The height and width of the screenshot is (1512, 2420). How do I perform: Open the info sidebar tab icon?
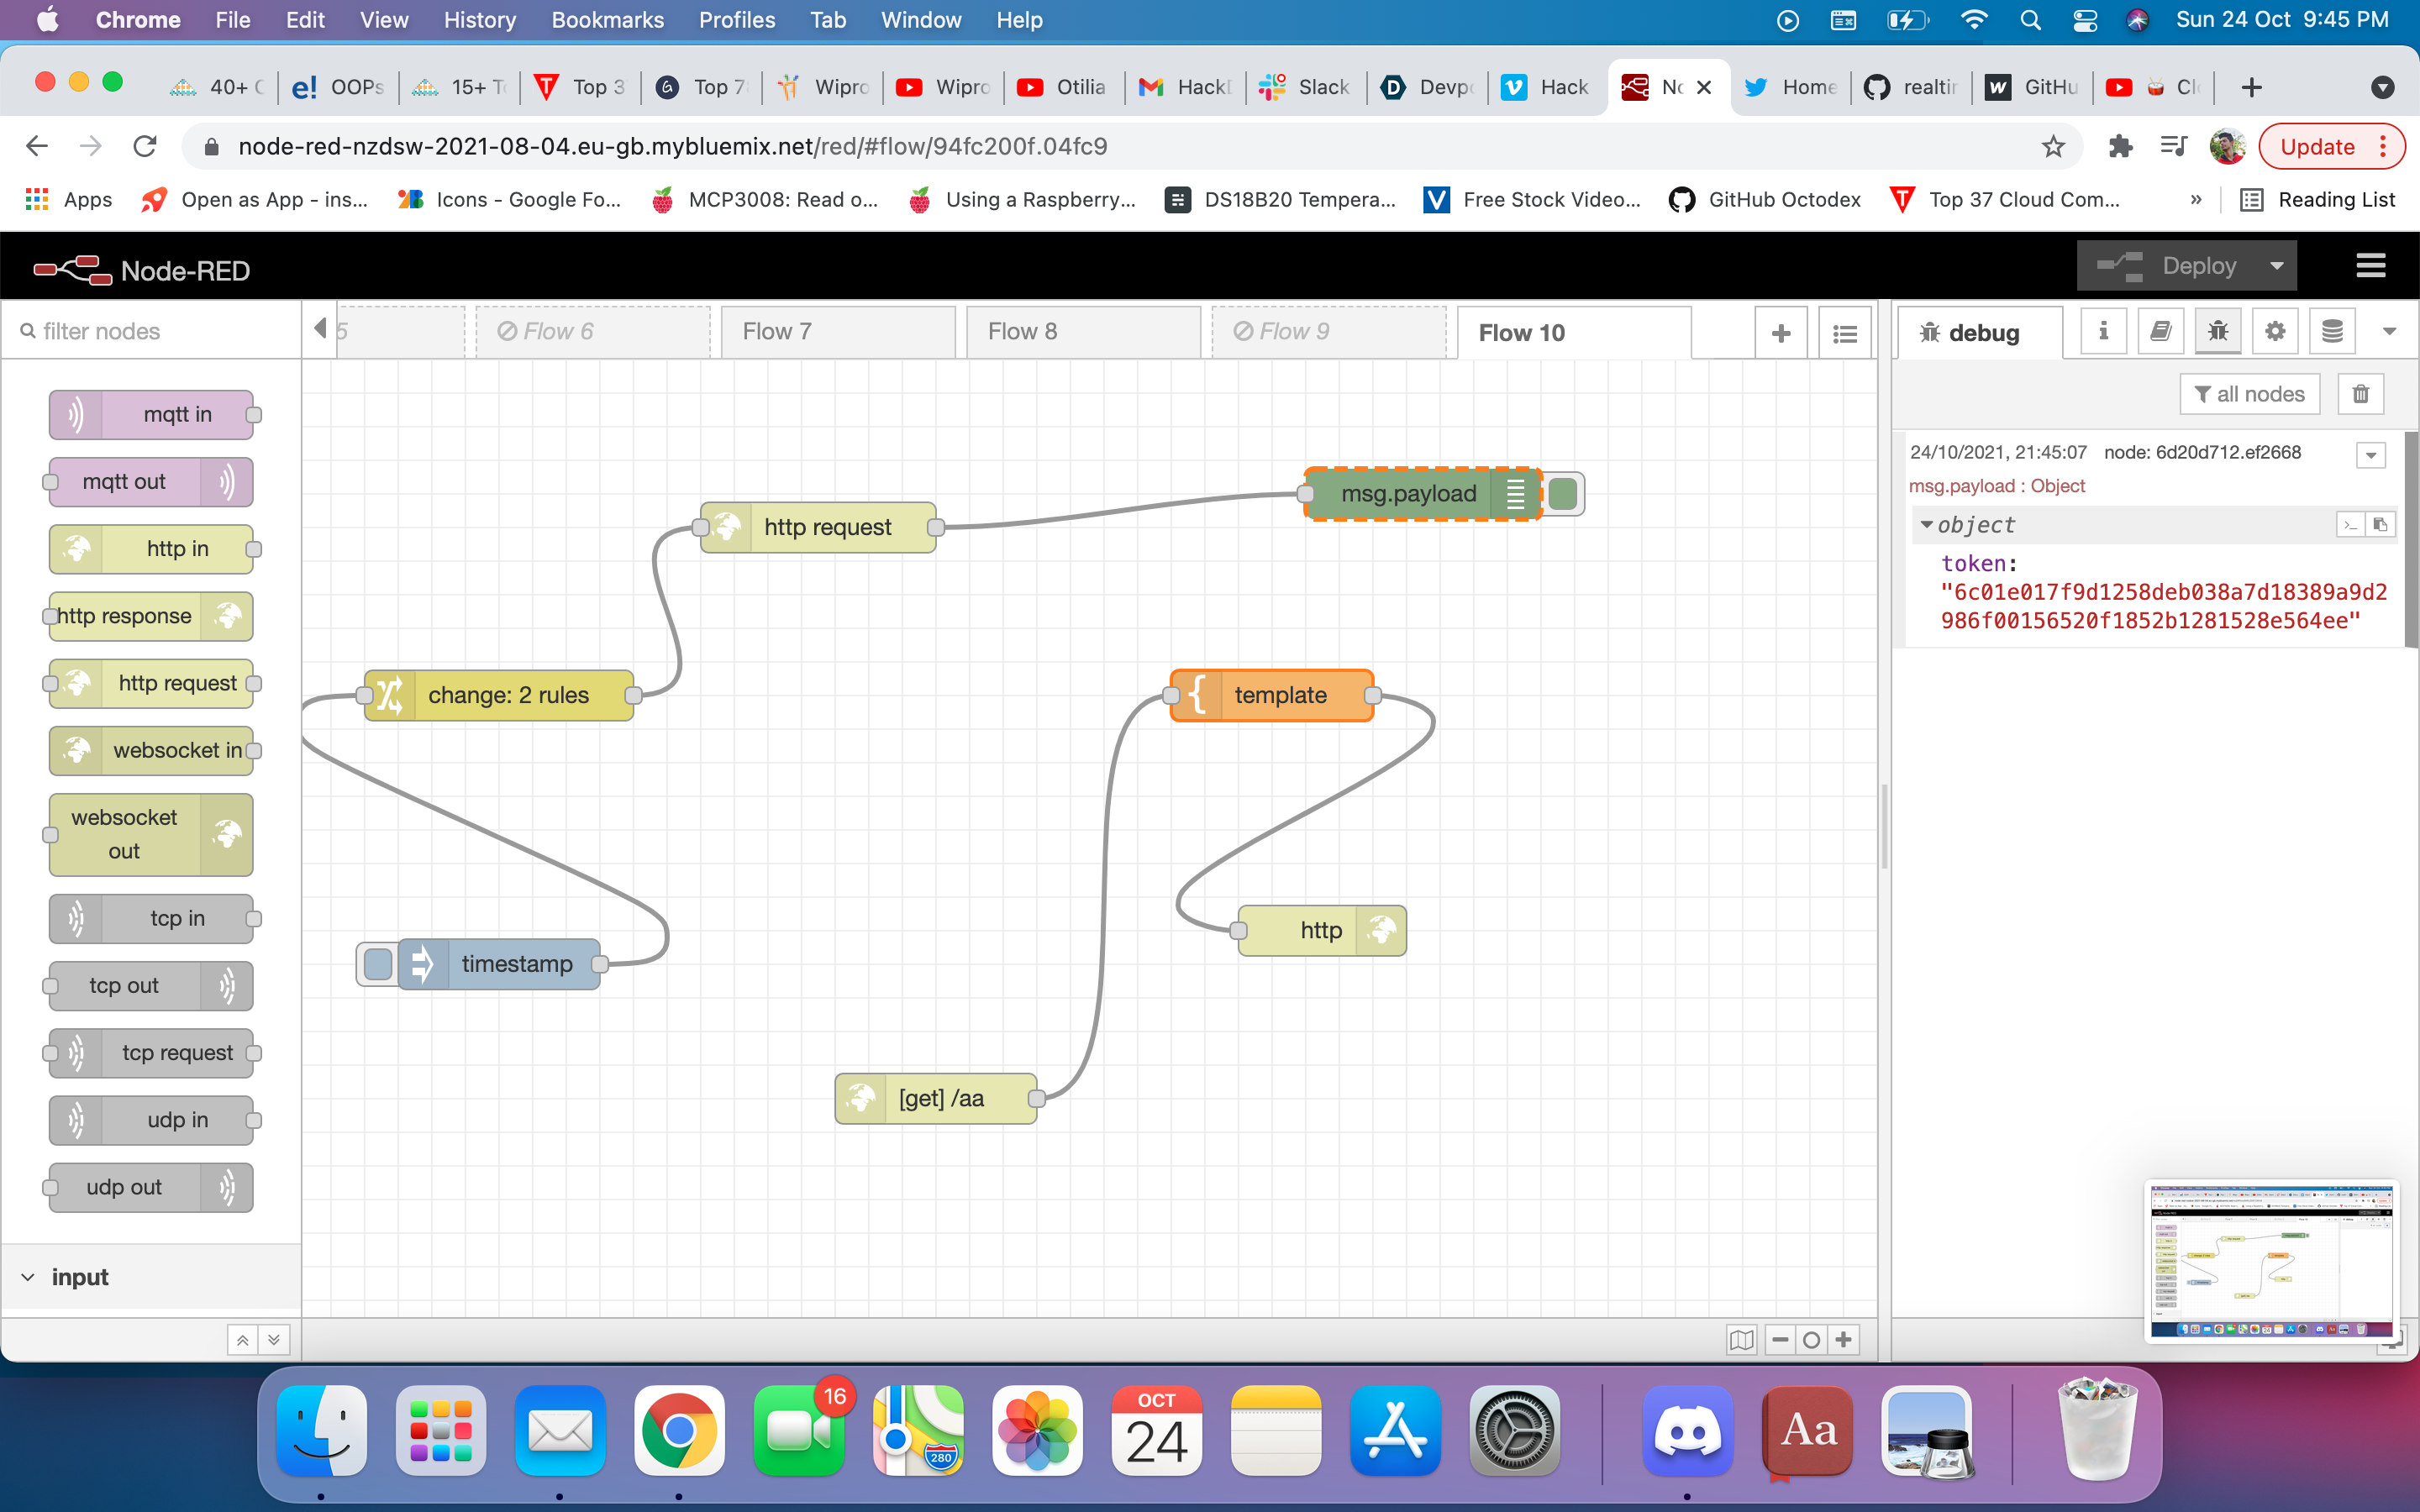pyautogui.click(x=2103, y=331)
